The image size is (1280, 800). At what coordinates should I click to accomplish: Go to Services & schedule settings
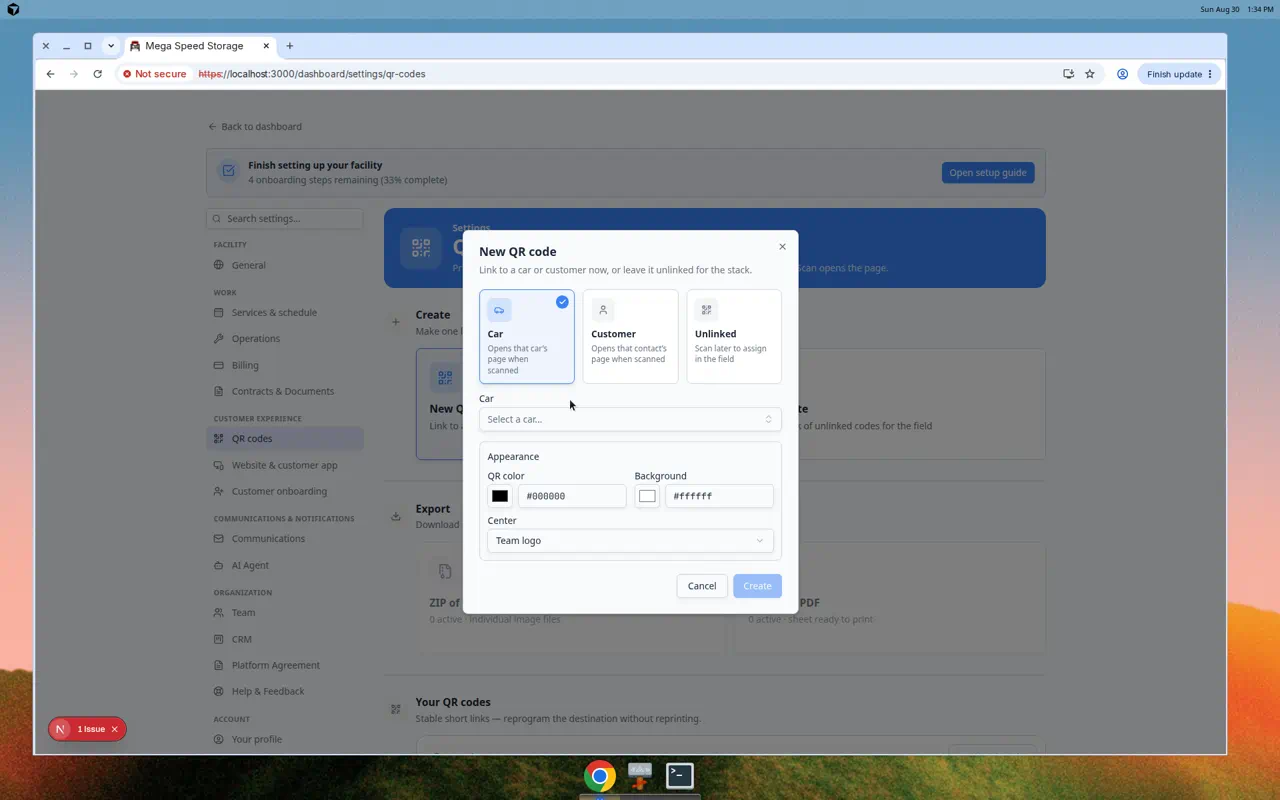point(274,312)
